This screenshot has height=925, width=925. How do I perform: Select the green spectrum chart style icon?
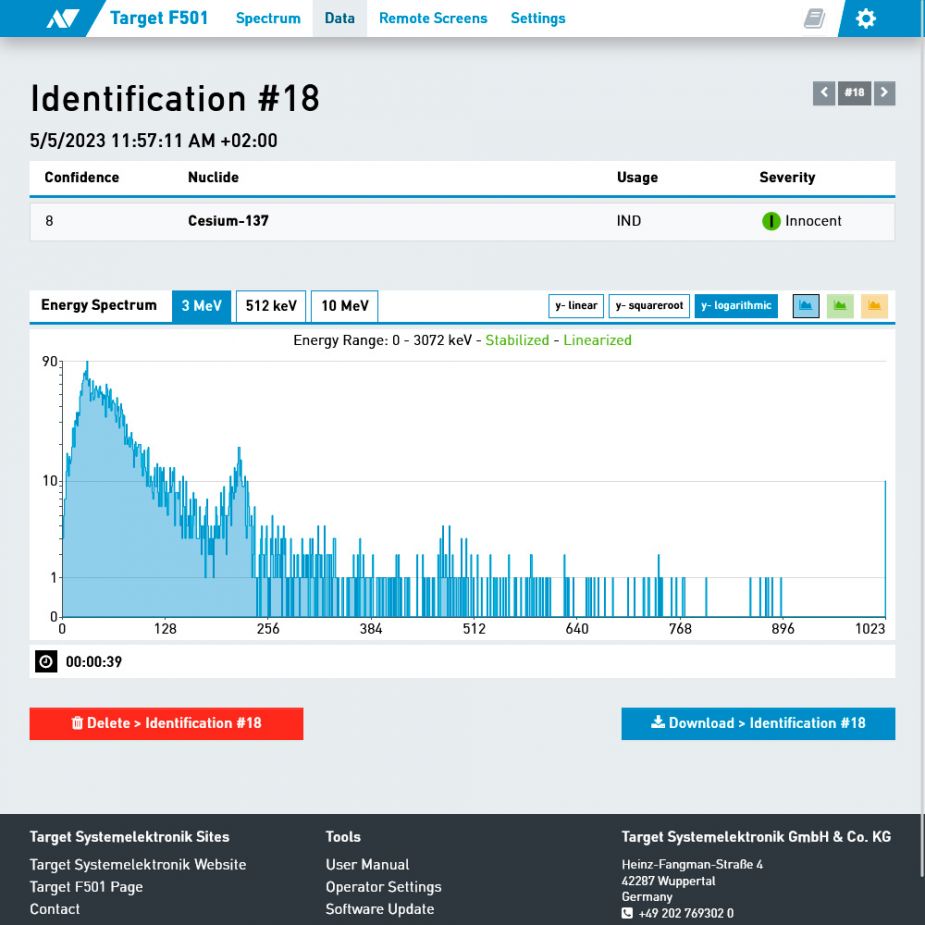point(840,306)
